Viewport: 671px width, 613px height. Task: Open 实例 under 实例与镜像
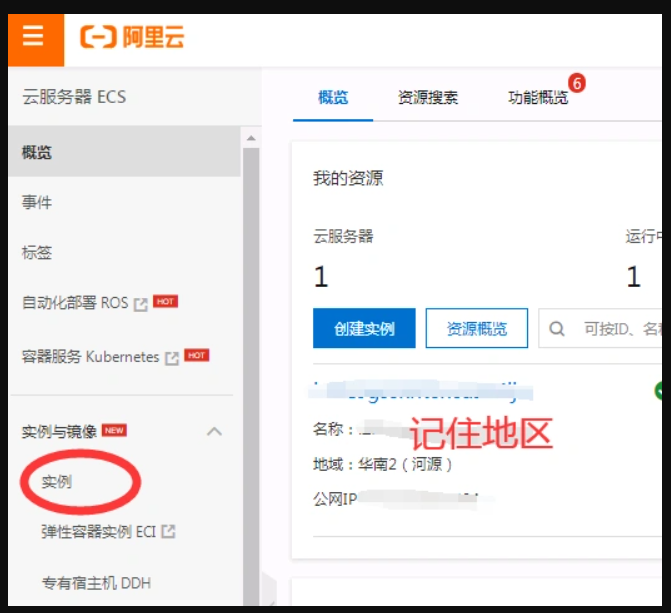[56, 482]
